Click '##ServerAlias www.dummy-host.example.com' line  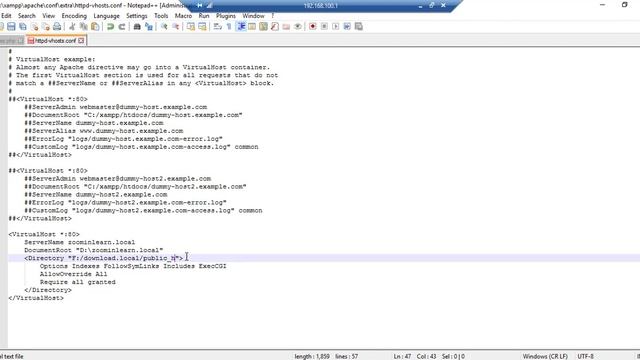104,131
